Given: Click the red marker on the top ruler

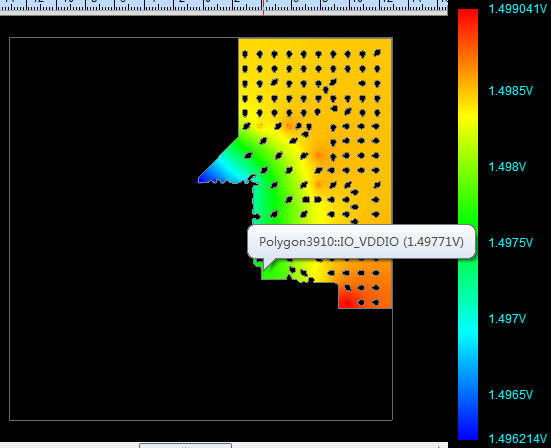Looking at the screenshot, I should [x=263, y=7].
